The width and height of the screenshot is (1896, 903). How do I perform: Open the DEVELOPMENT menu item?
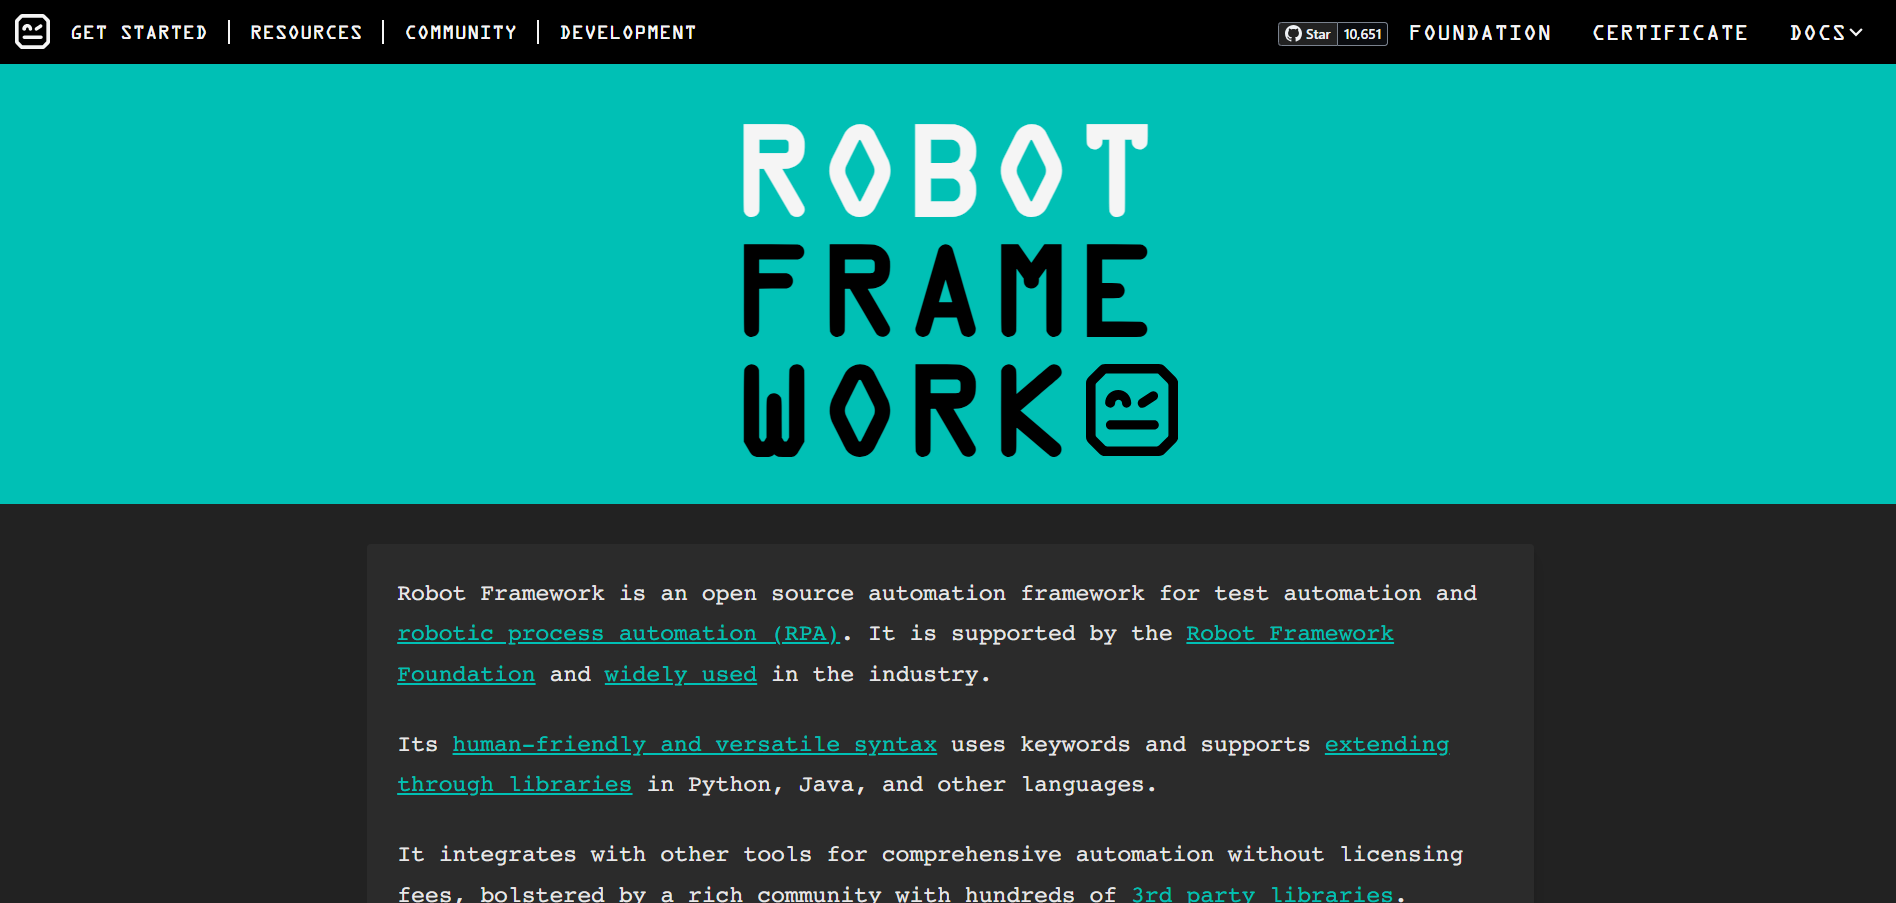click(628, 32)
